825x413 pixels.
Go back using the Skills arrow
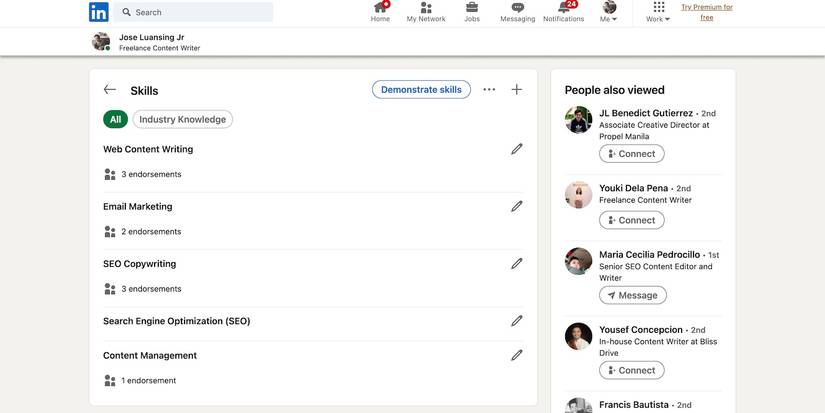tap(109, 89)
